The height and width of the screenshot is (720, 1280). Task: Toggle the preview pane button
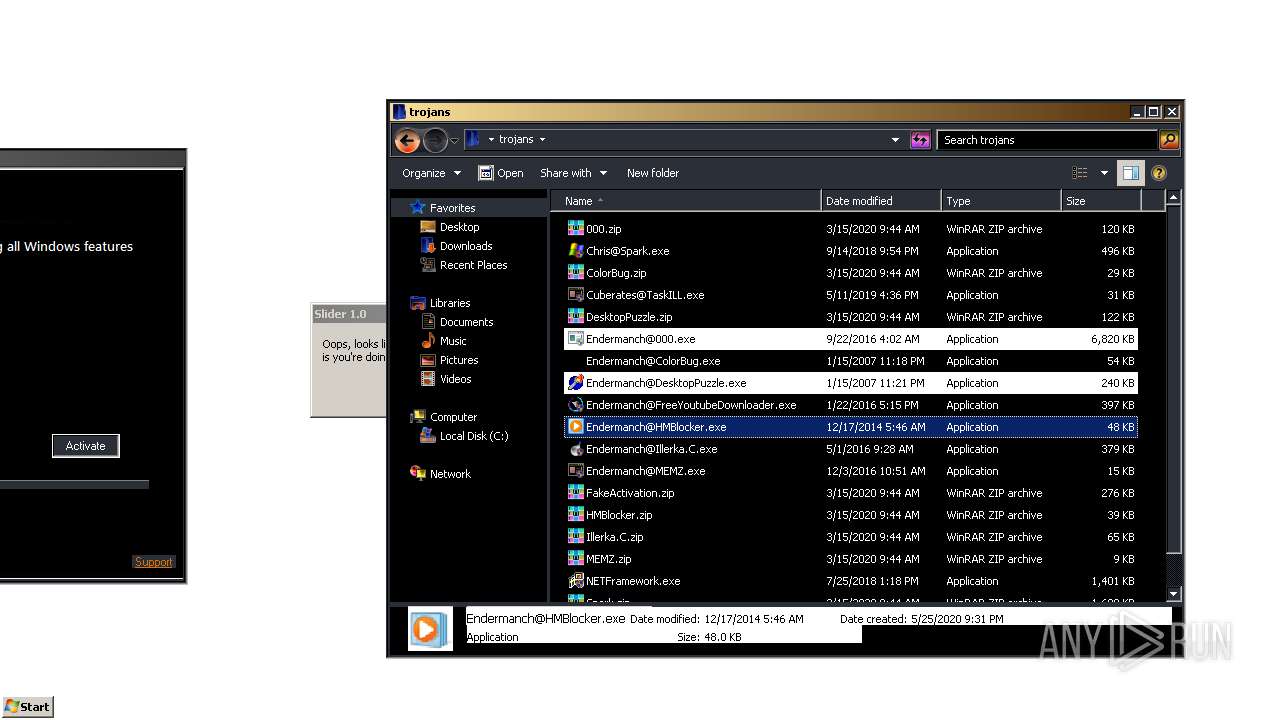pos(1130,173)
